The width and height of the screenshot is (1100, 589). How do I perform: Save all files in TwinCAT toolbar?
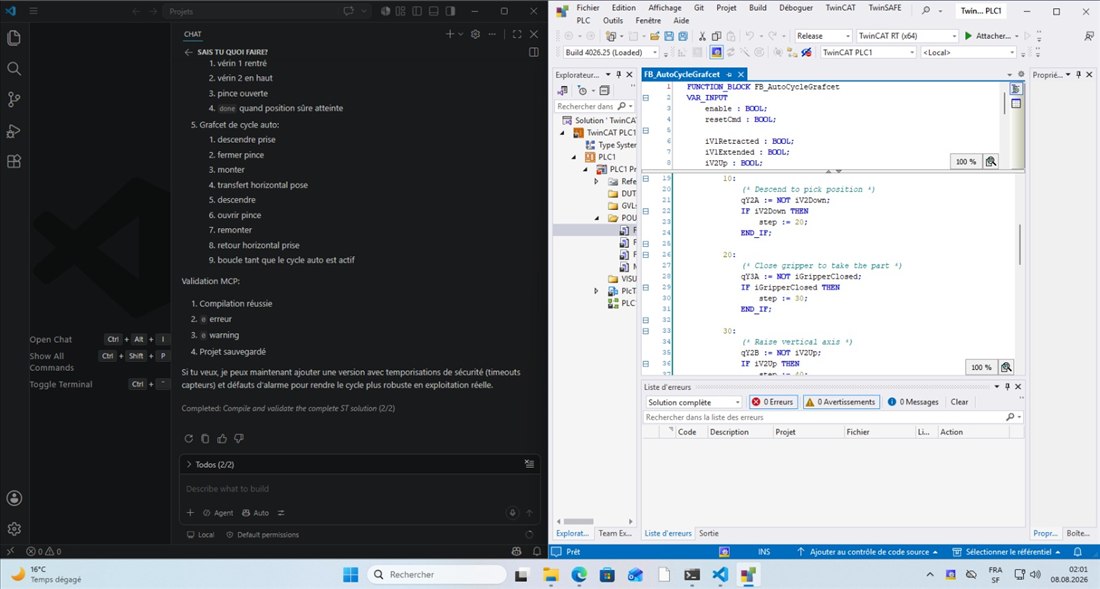[683, 36]
